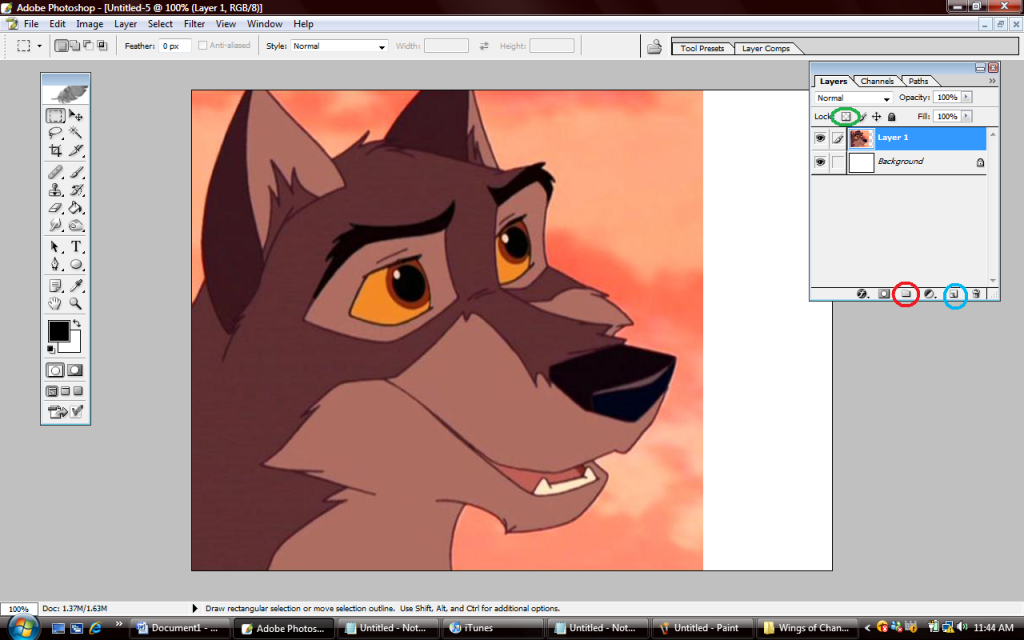Select the Crop tool
1024x640 pixels.
click(x=55, y=151)
